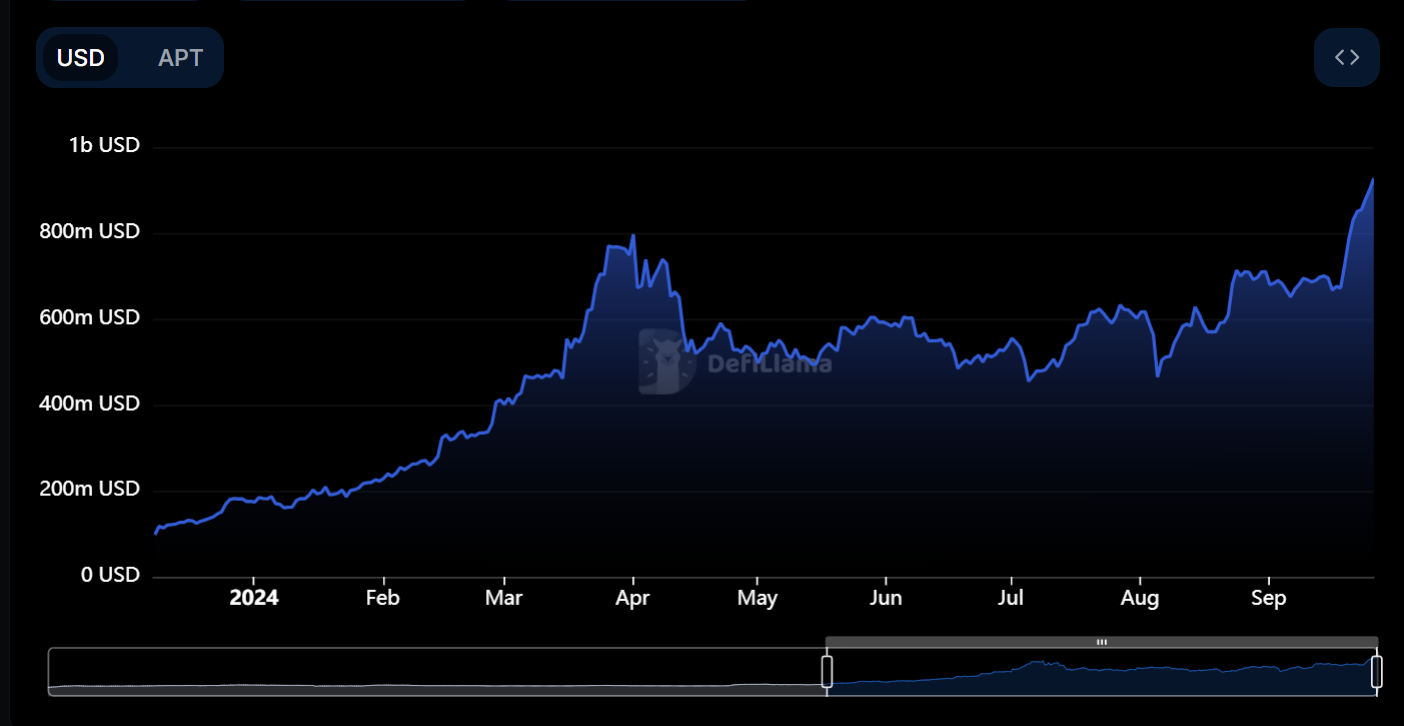Switch chart denomination to USD

81,58
